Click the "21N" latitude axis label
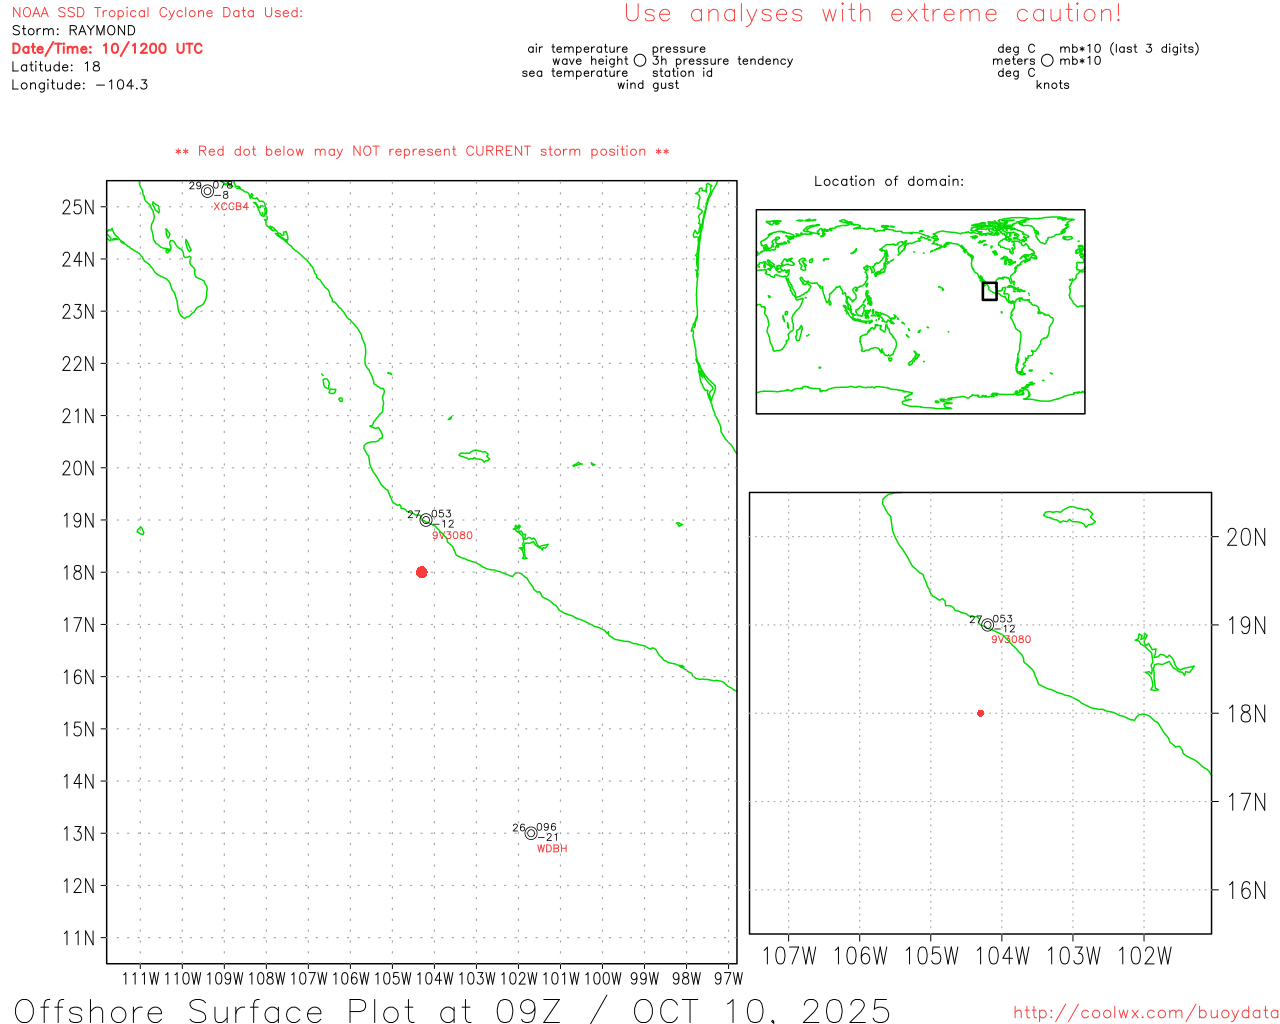This screenshot has height=1024, width=1280. pyautogui.click(x=78, y=416)
